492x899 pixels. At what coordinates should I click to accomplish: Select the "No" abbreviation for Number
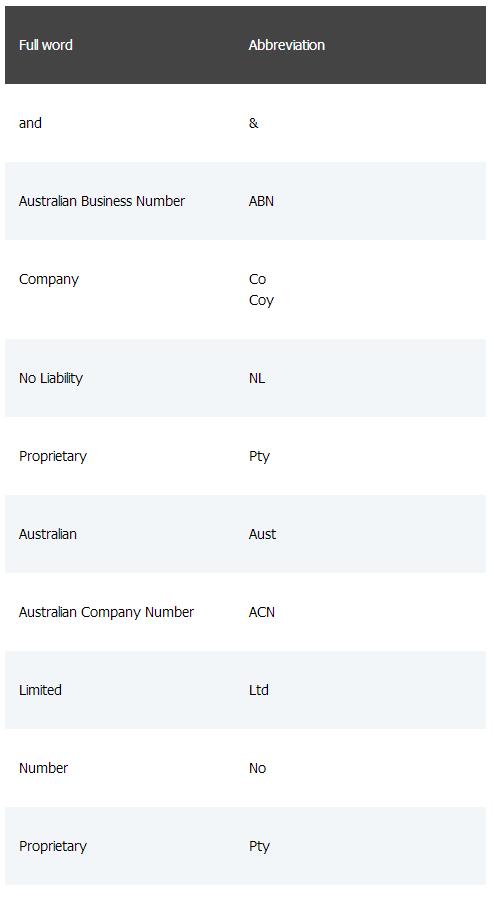[x=257, y=768]
